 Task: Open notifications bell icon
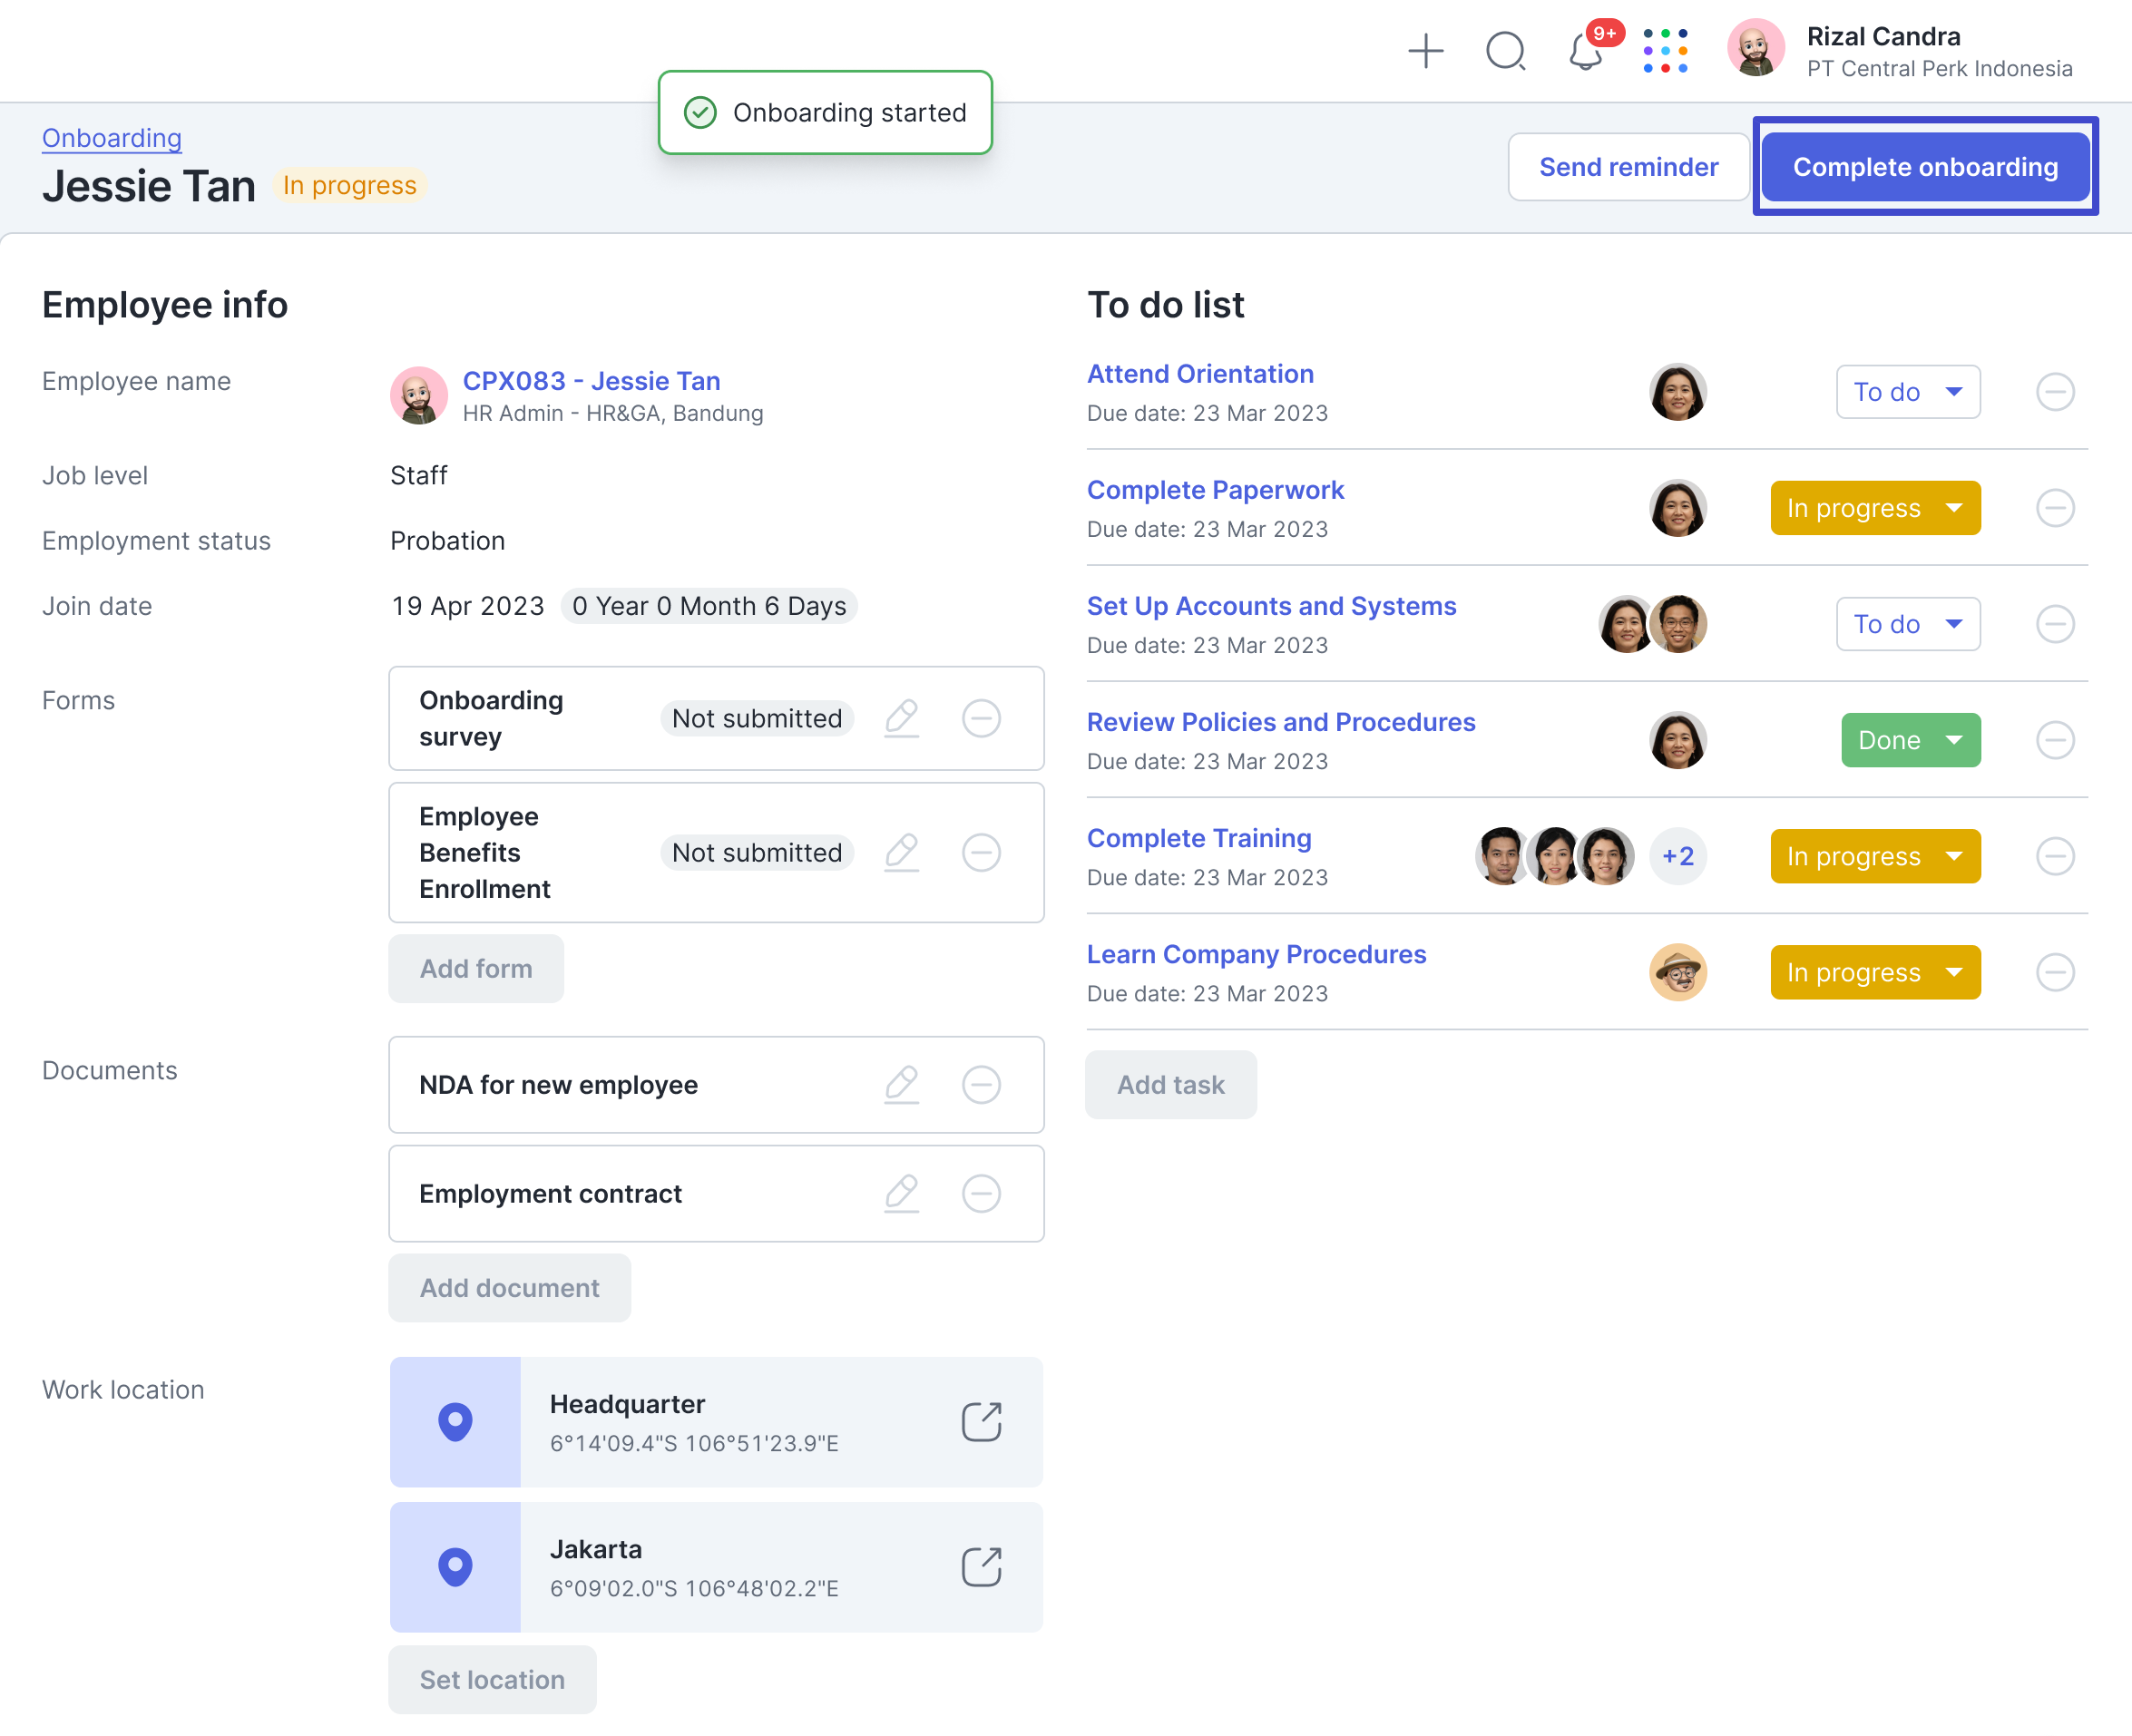coord(1585,52)
